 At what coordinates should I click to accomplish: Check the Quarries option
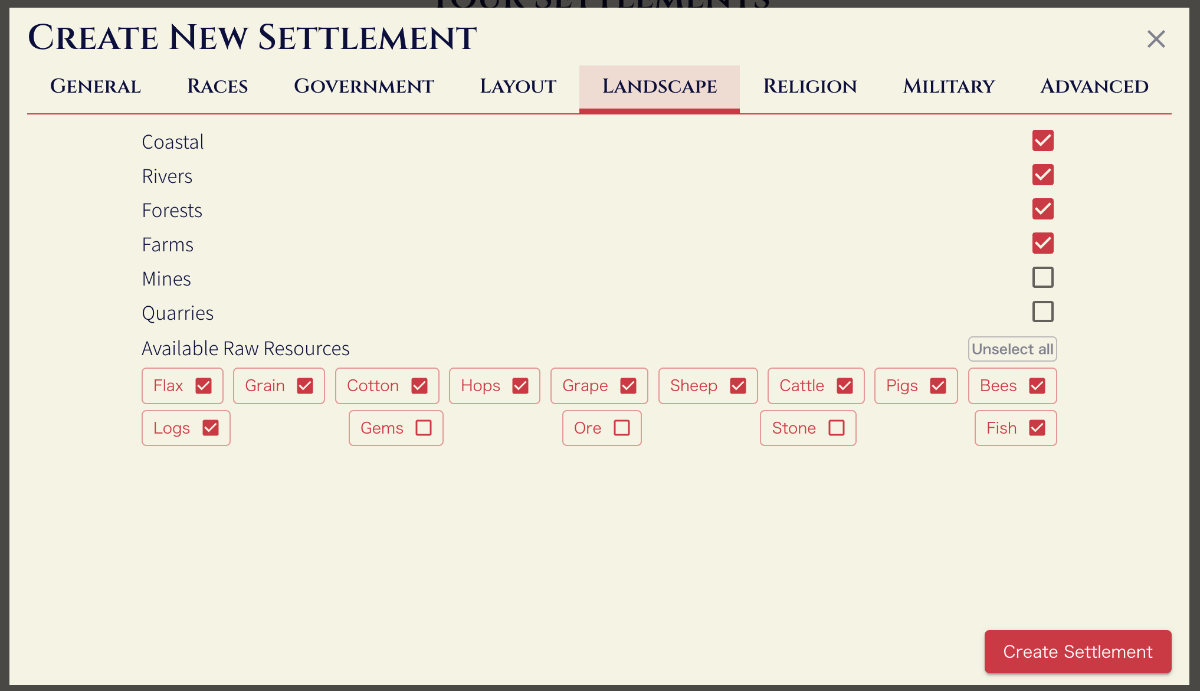1043,312
